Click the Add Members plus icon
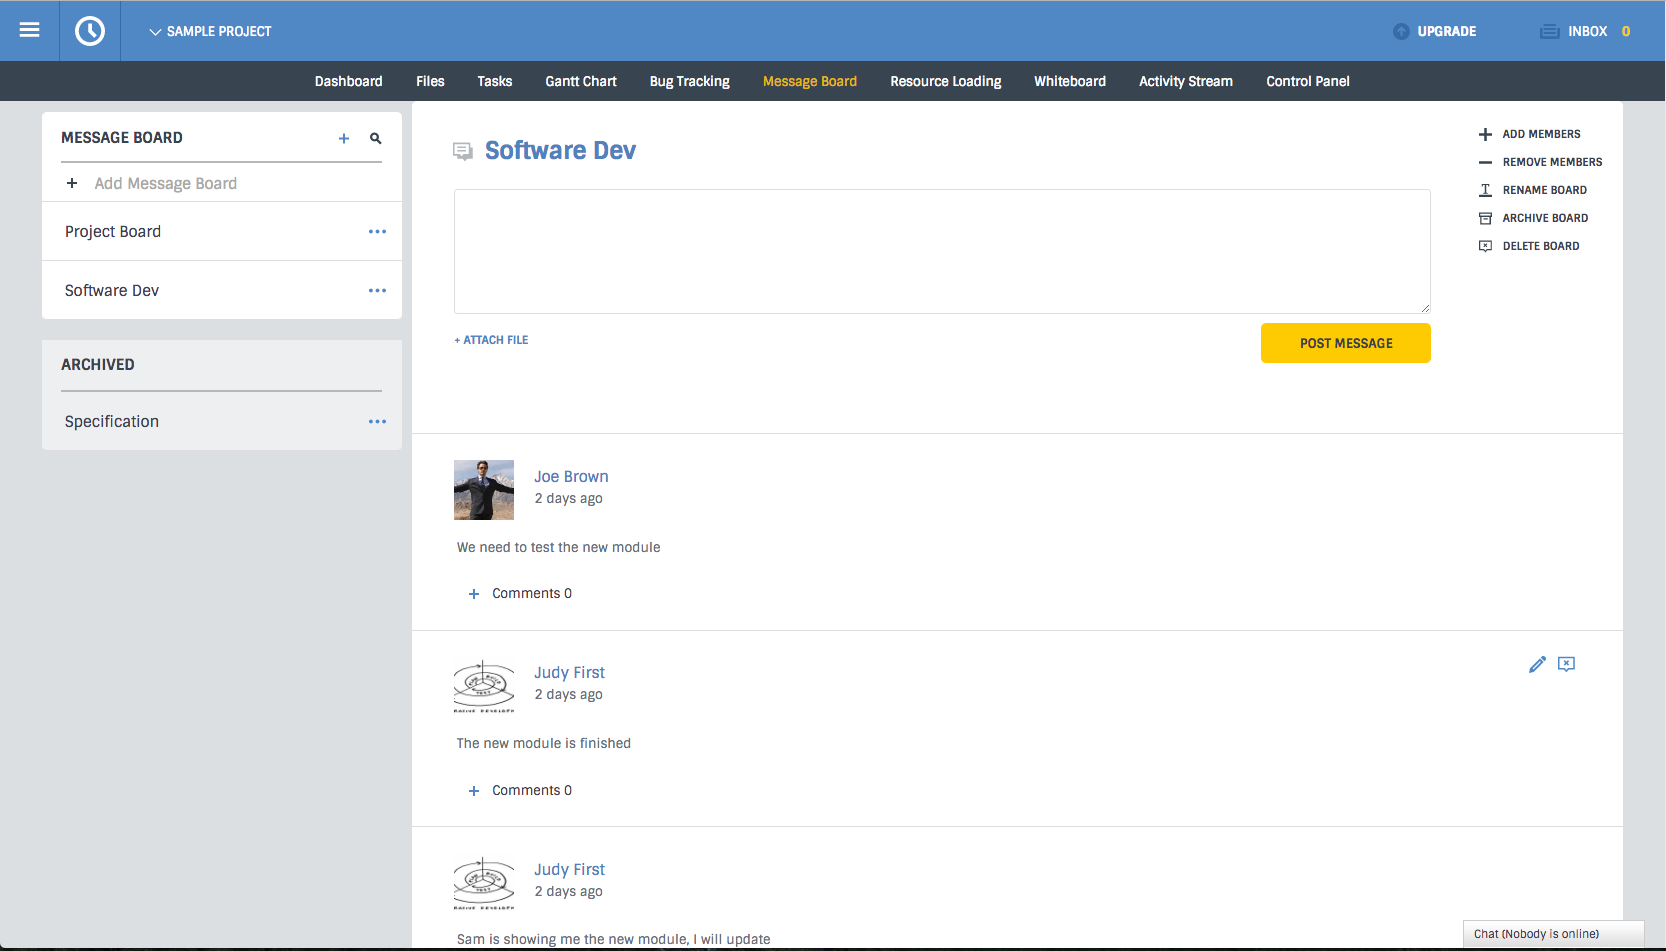Screen dimensions: 1666x951 [x=1485, y=134]
